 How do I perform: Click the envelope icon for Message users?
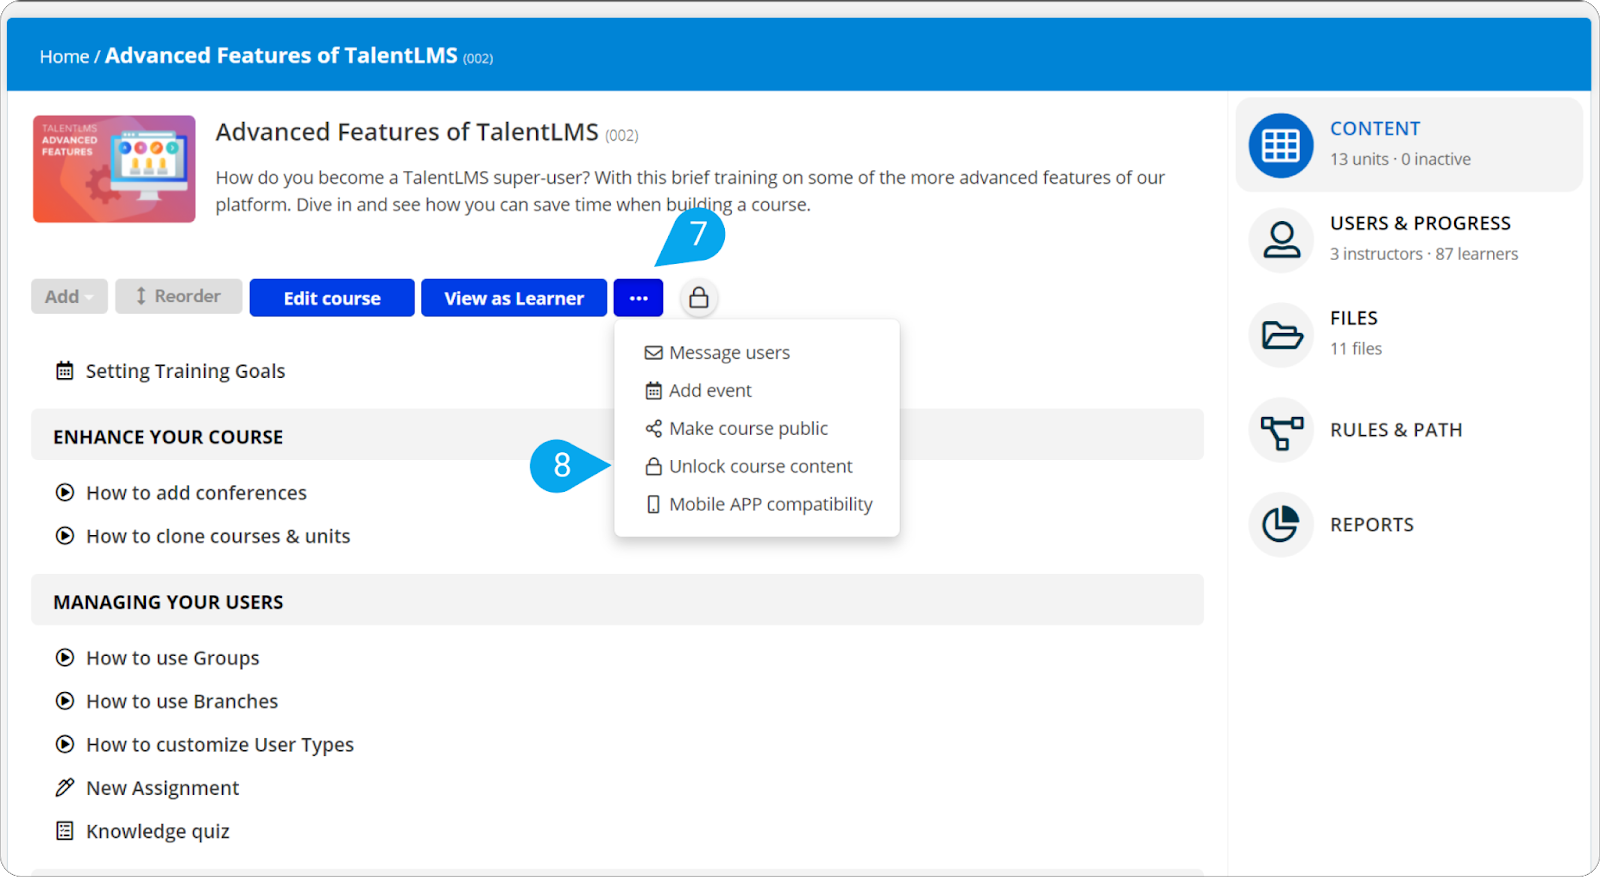coord(653,353)
